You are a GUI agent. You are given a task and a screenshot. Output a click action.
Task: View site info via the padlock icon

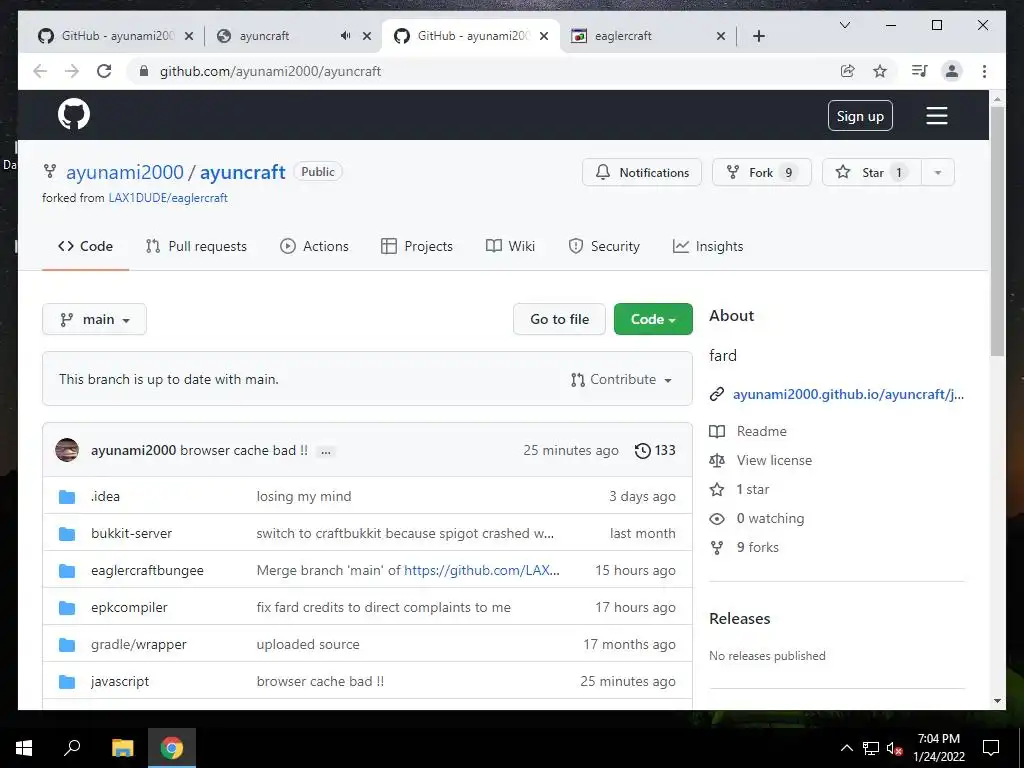click(x=144, y=71)
